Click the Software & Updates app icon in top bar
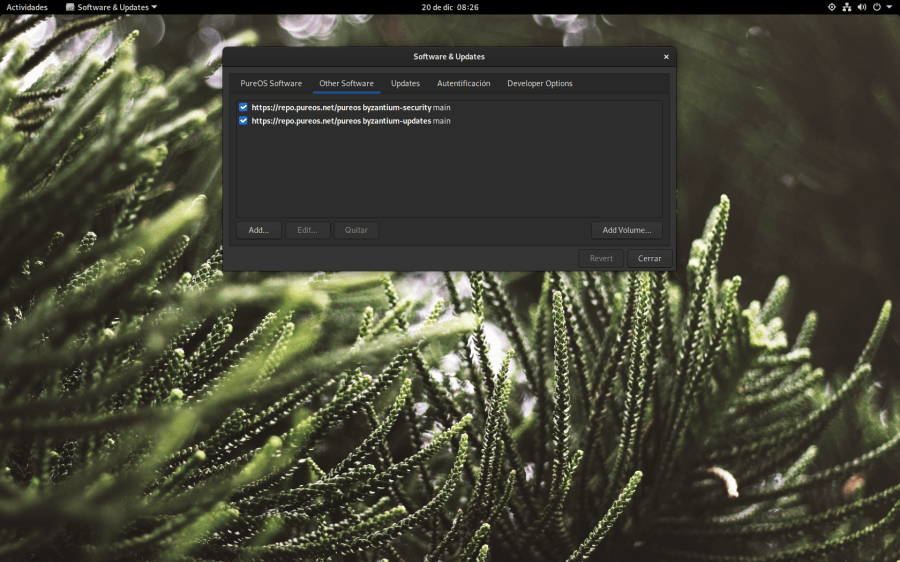Viewport: 900px width, 562px height. click(70, 7)
